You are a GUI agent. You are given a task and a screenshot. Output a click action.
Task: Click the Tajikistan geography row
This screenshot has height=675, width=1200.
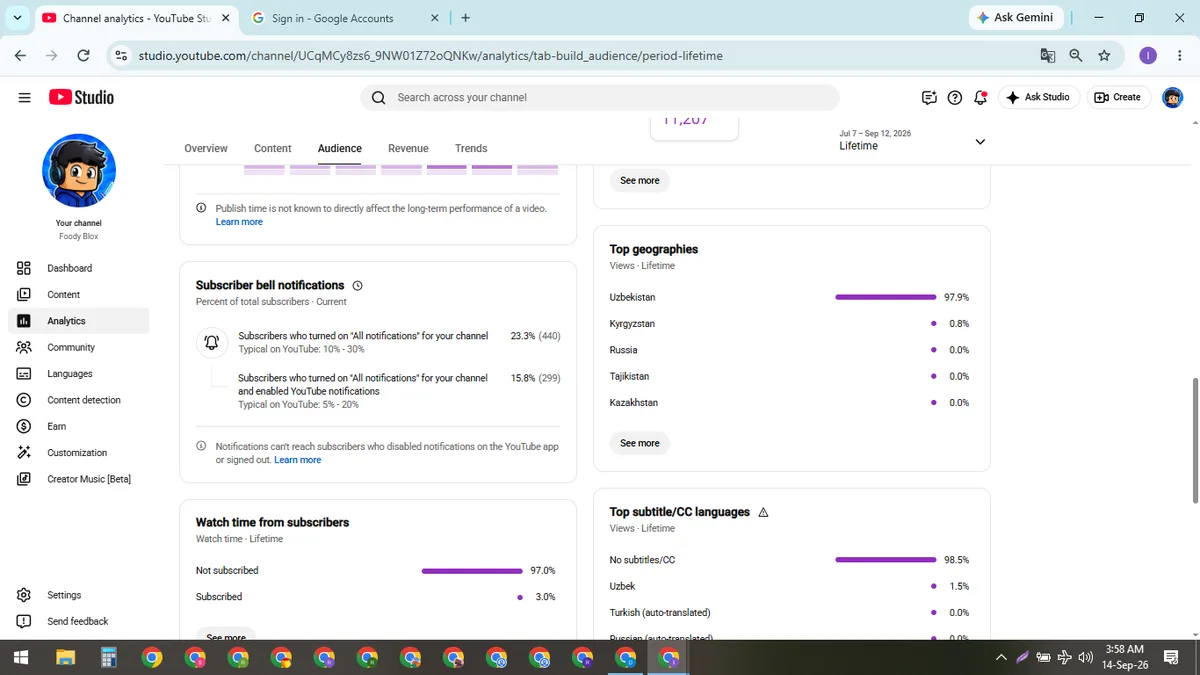[790, 376]
